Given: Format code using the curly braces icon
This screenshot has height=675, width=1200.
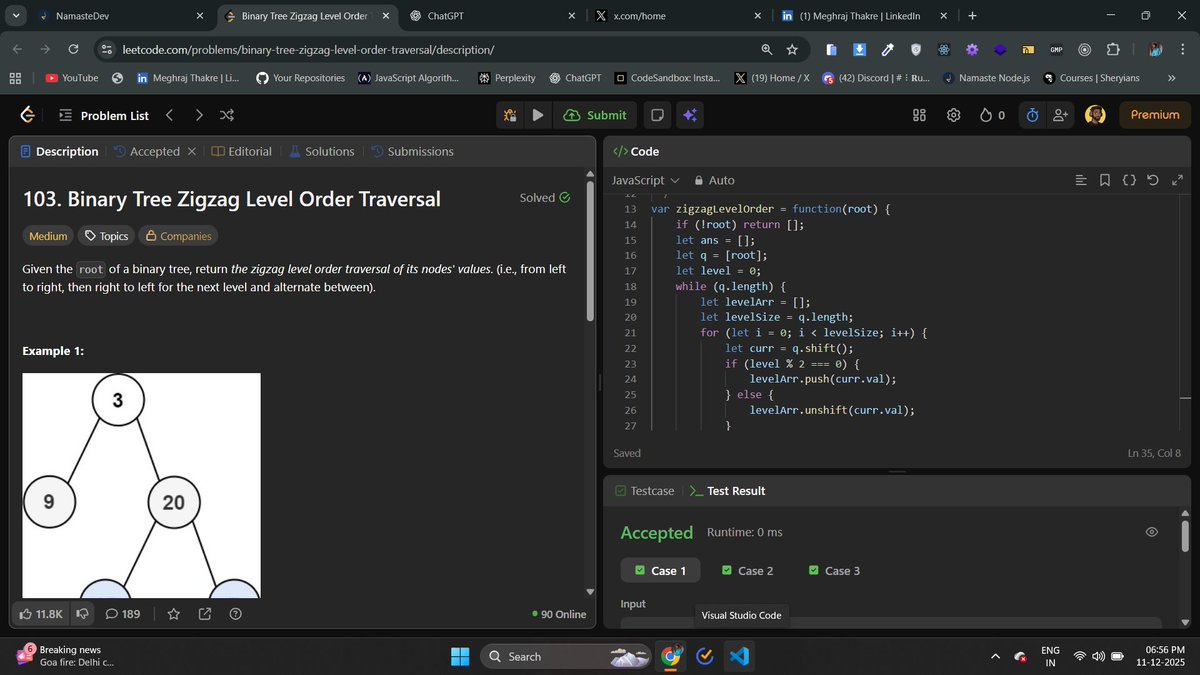Looking at the screenshot, I should [1129, 180].
